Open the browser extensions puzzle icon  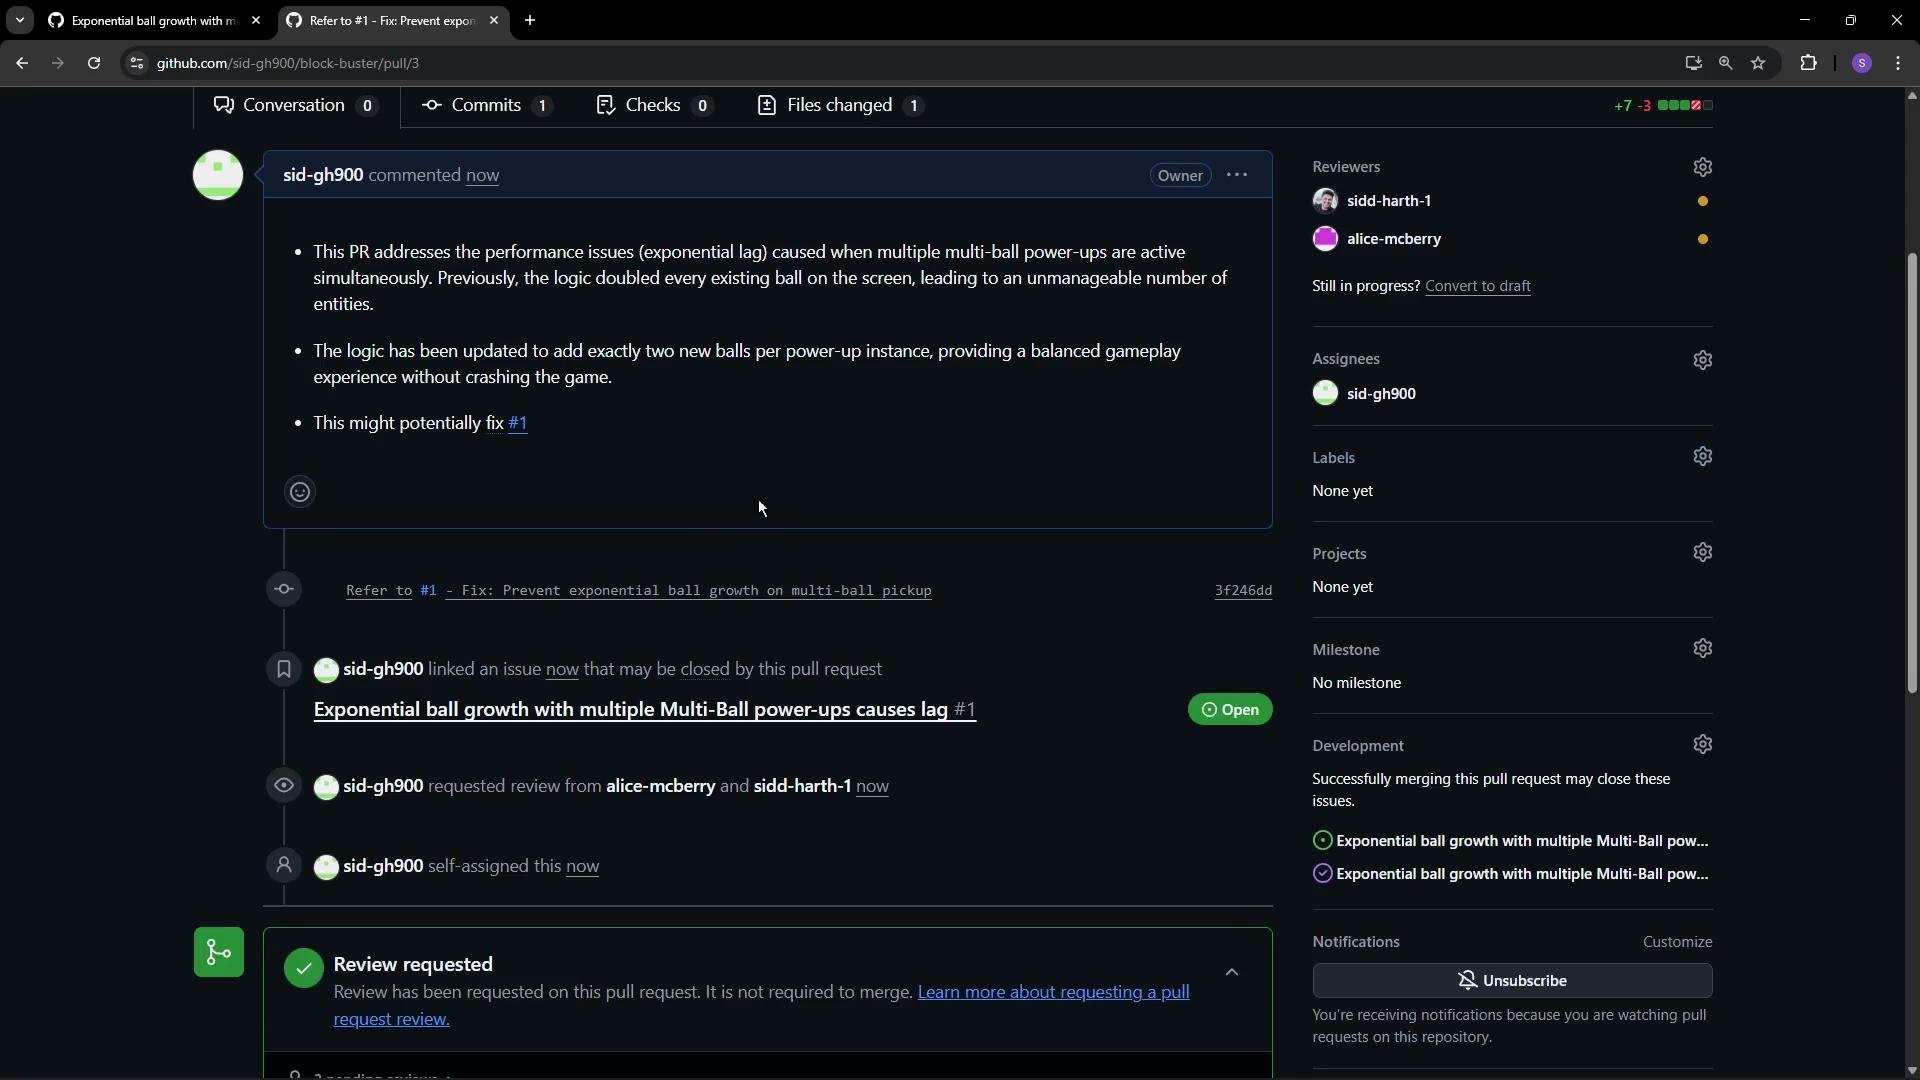[x=1808, y=63]
